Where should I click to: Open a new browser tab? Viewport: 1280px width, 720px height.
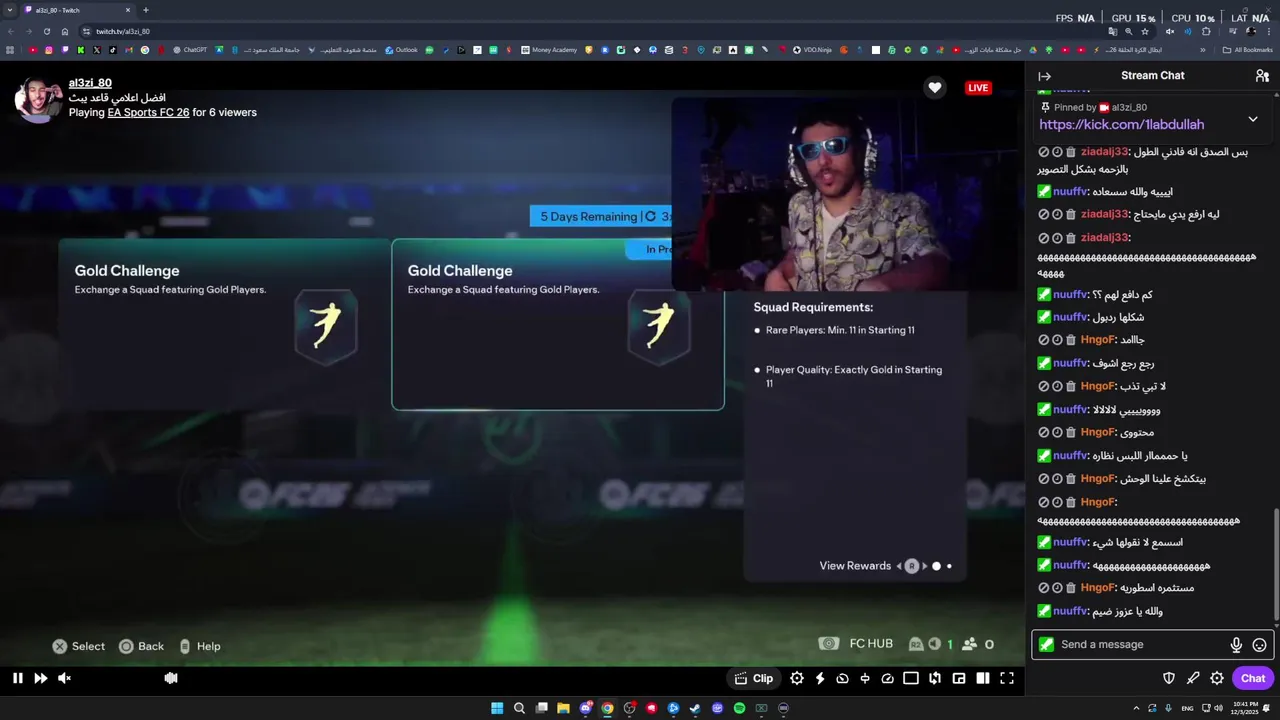(145, 10)
